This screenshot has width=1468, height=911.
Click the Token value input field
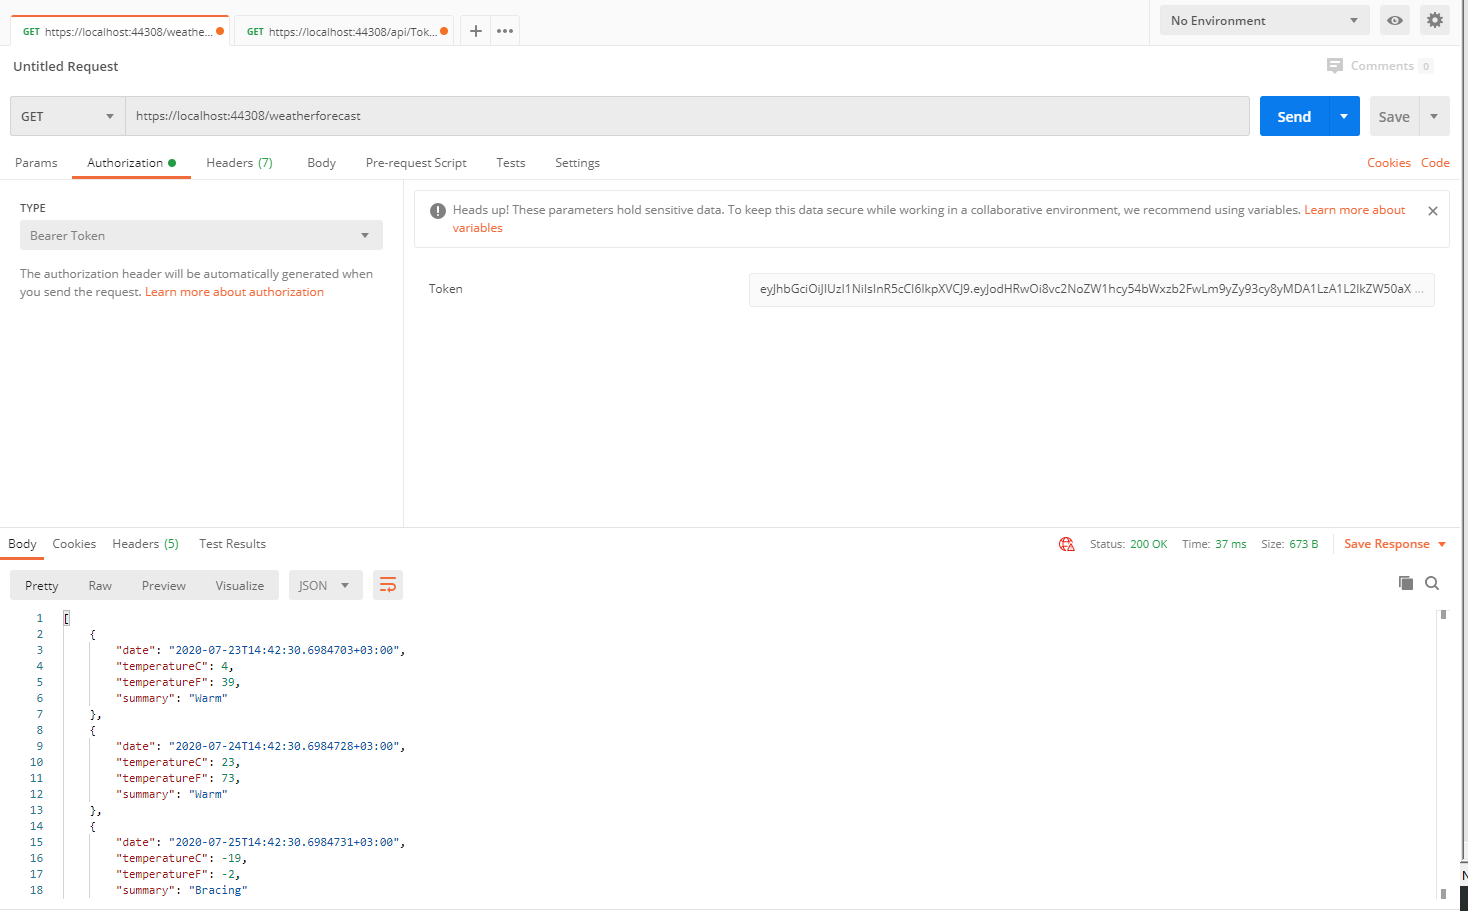(x=1091, y=289)
